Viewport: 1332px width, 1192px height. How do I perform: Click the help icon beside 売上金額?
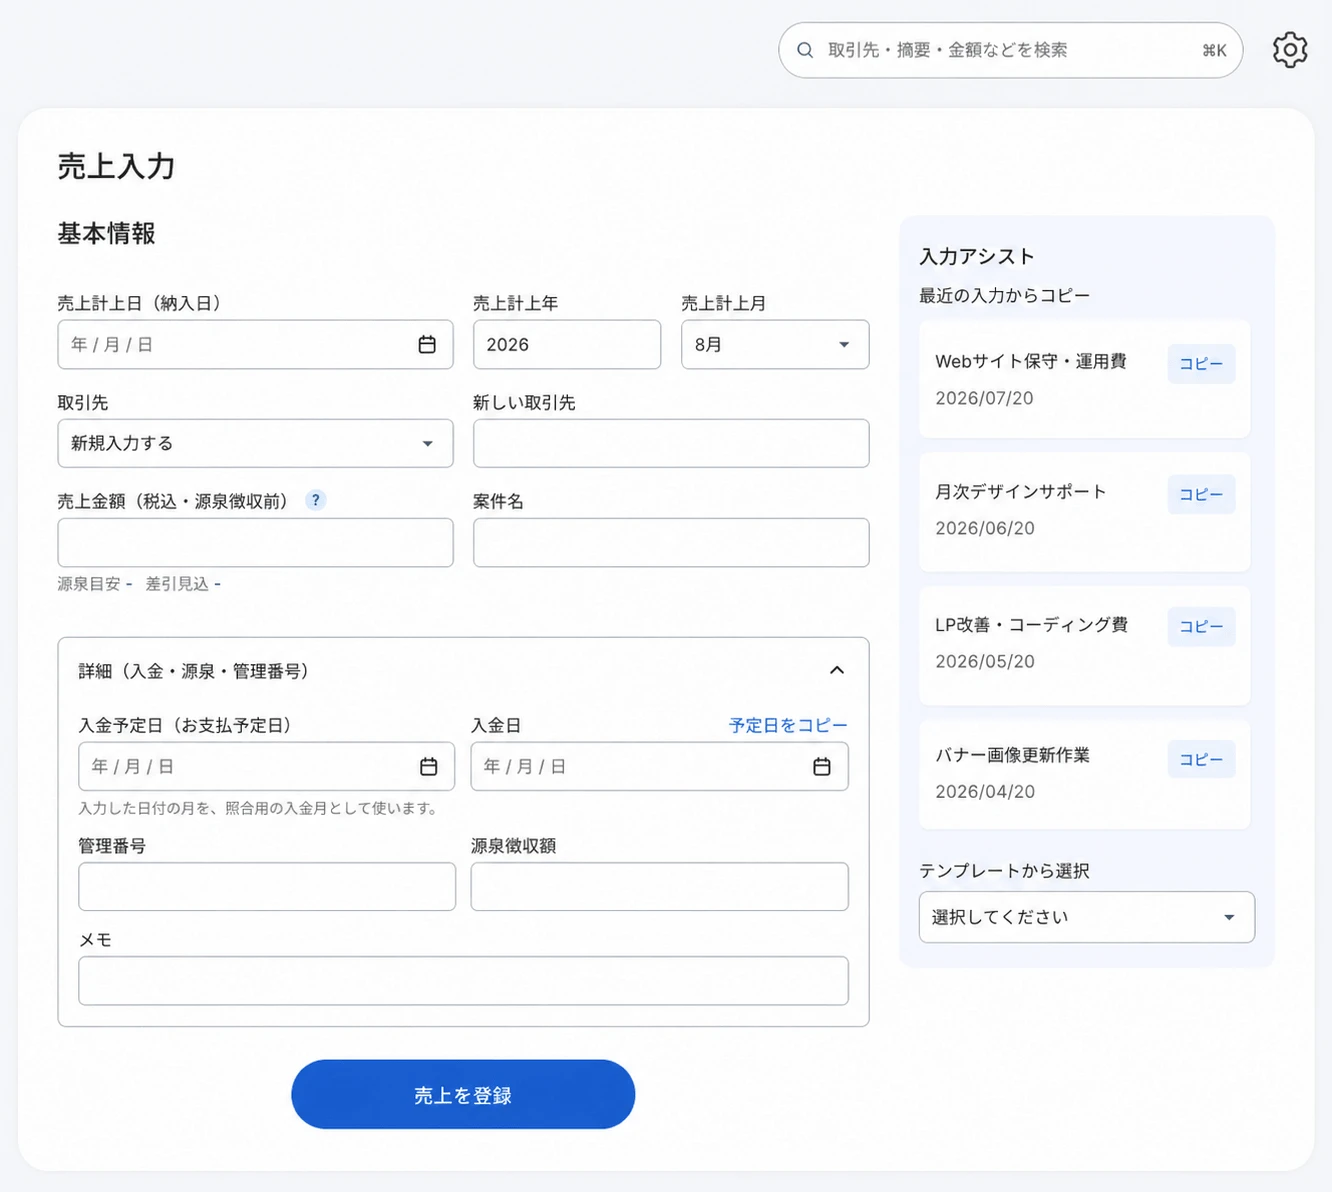[315, 500]
